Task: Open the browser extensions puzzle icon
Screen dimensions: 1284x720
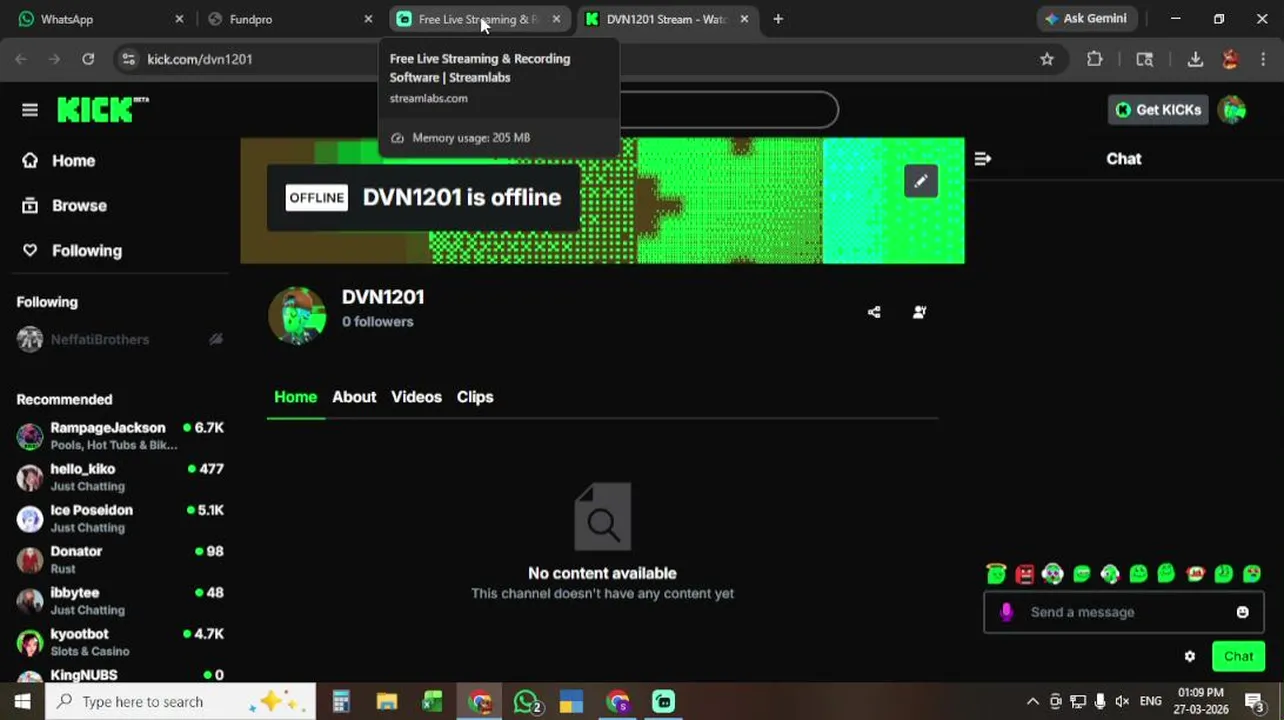Action: click(x=1095, y=59)
